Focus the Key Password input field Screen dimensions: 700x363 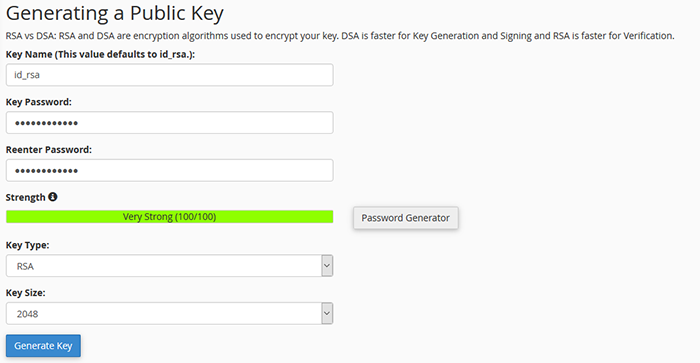pos(170,122)
